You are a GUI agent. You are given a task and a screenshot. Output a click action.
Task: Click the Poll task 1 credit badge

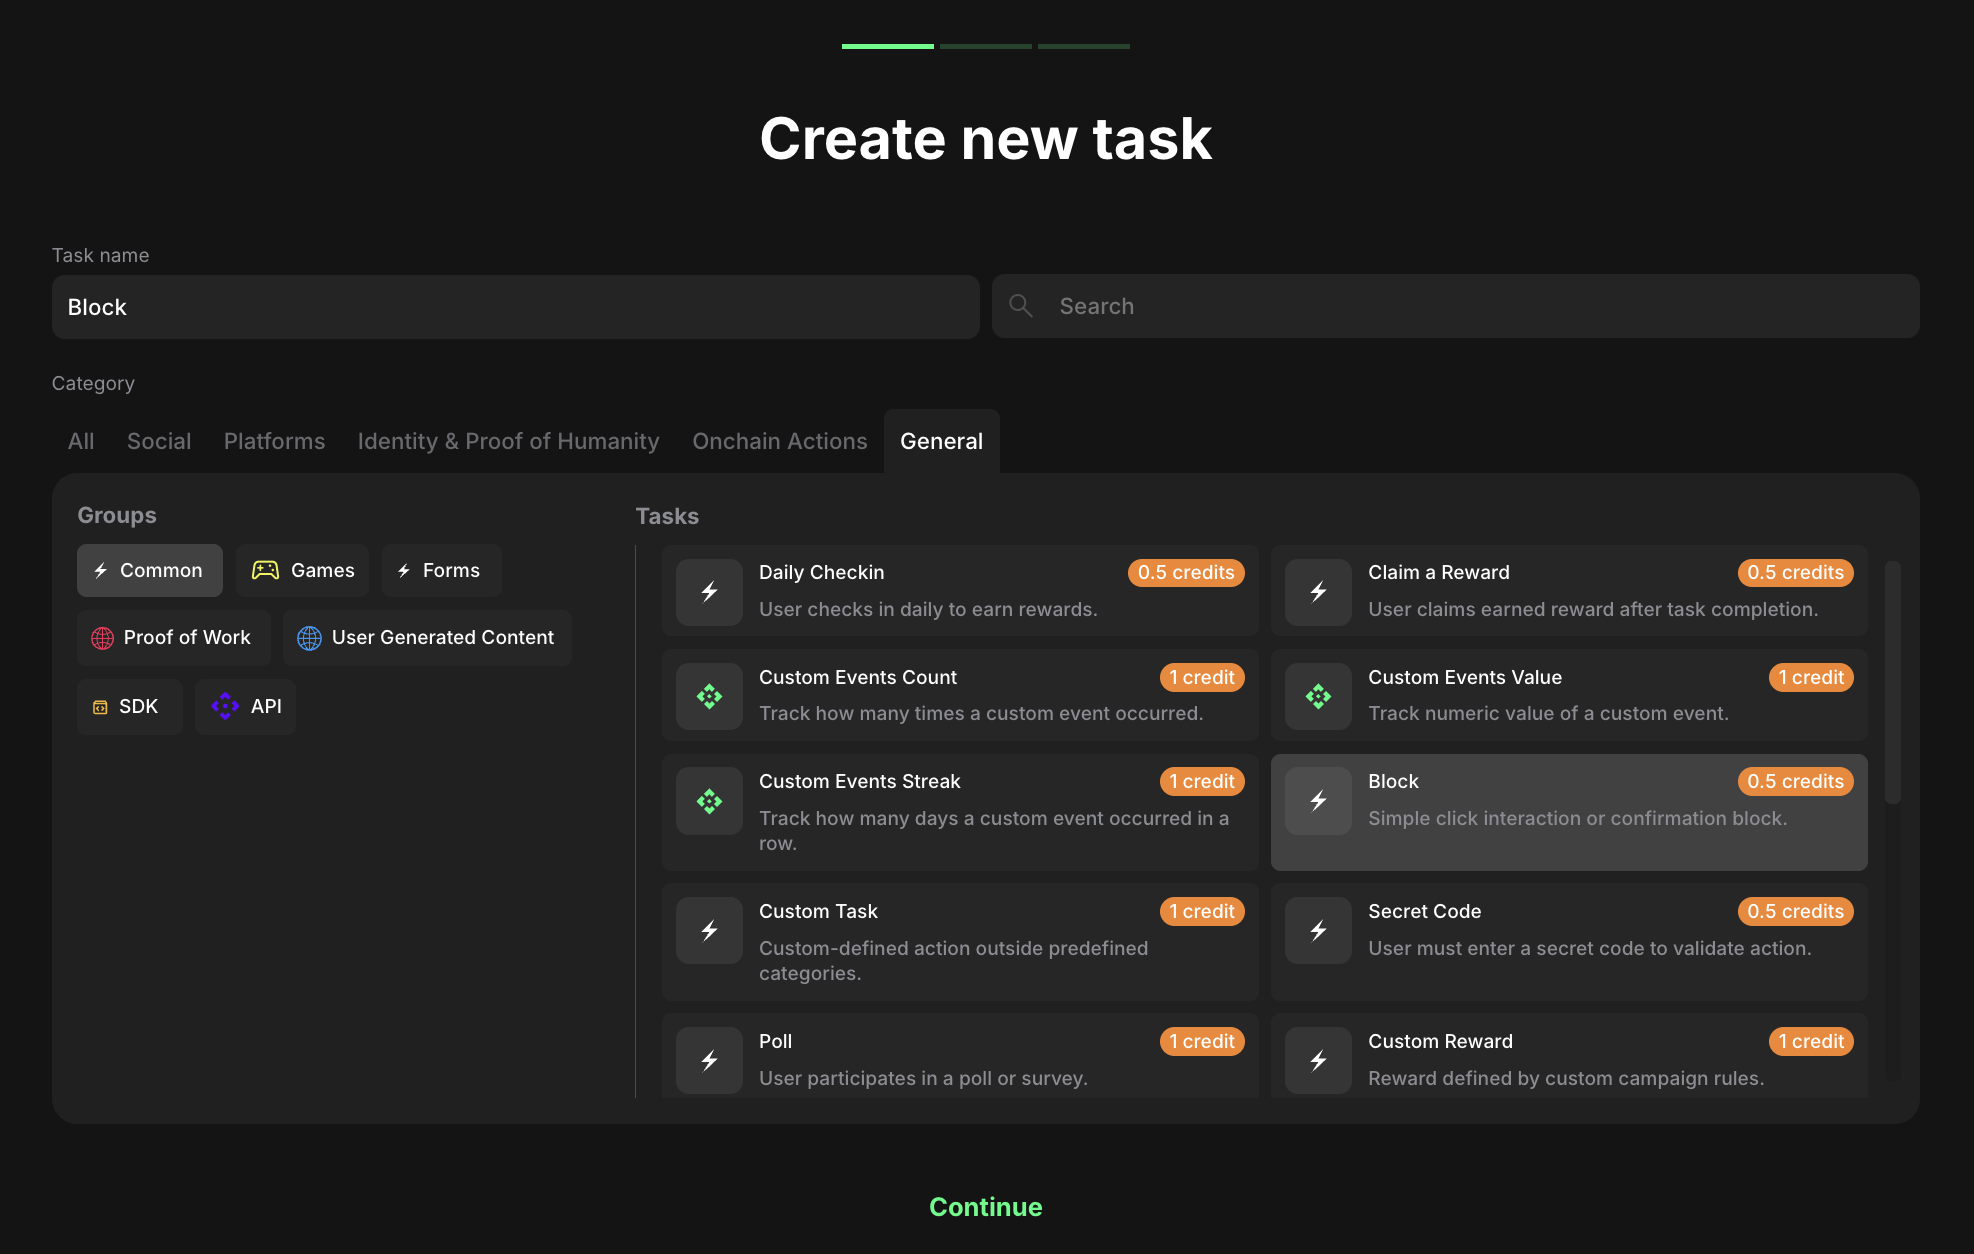[1202, 1041]
